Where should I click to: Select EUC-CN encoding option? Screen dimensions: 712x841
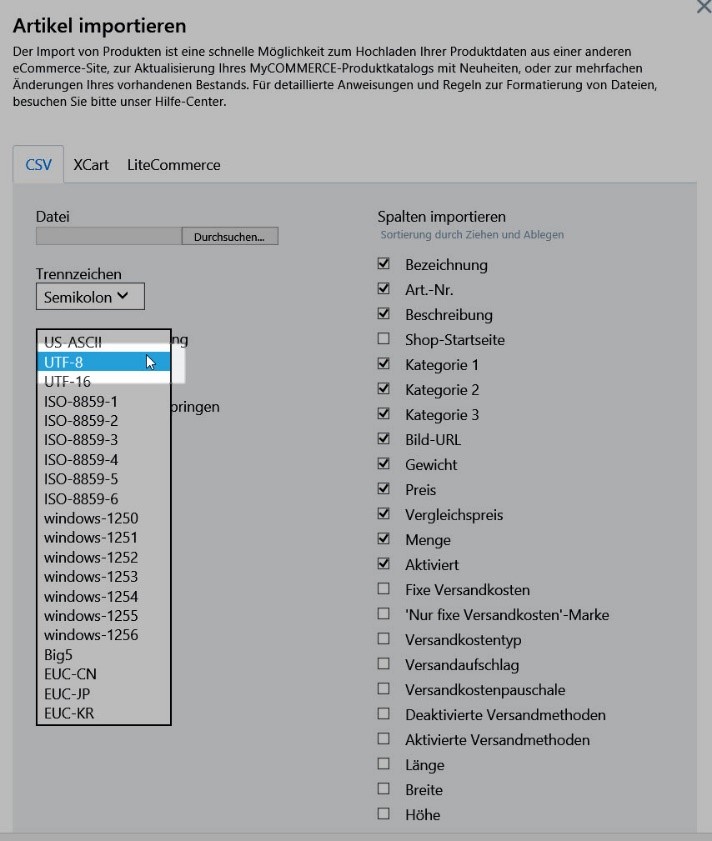[104, 674]
